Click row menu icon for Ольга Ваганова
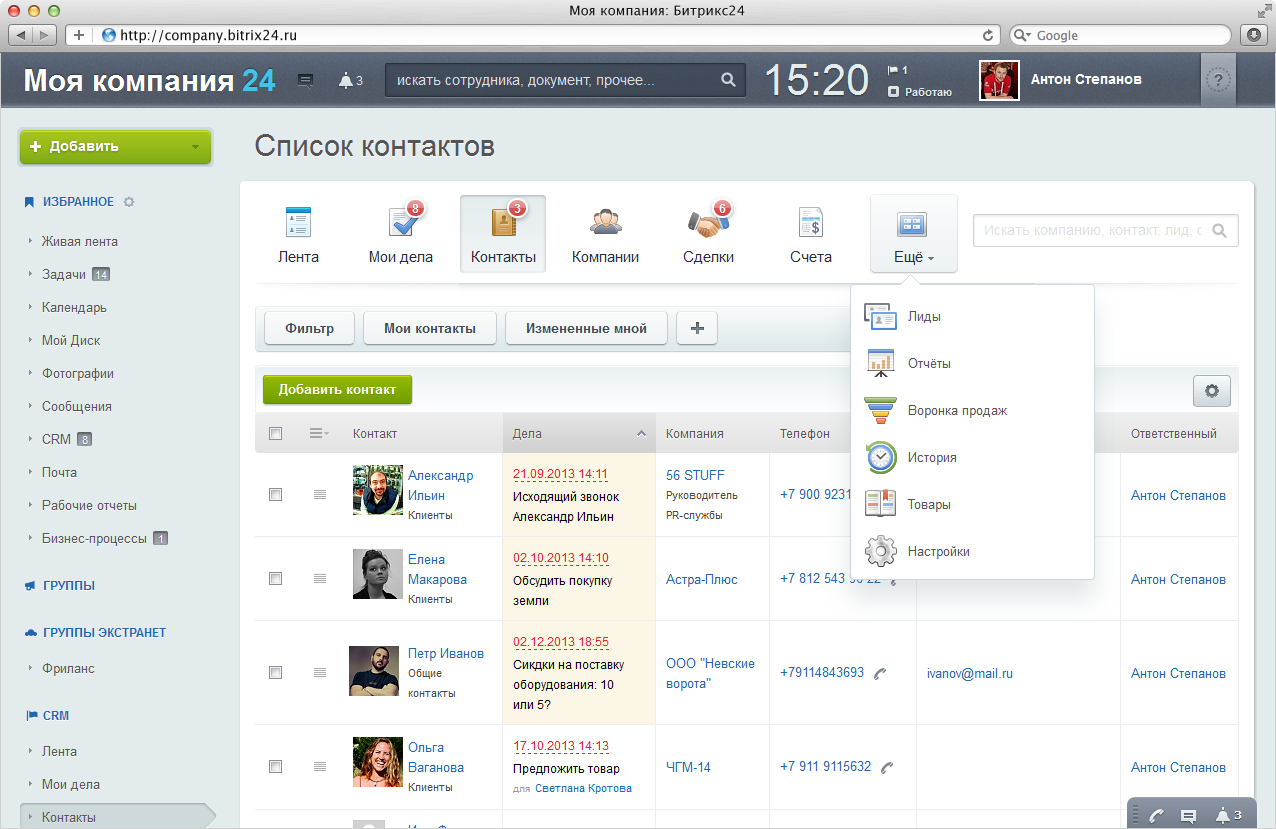Screen dimensions: 1276x829 pyautogui.click(x=320, y=766)
